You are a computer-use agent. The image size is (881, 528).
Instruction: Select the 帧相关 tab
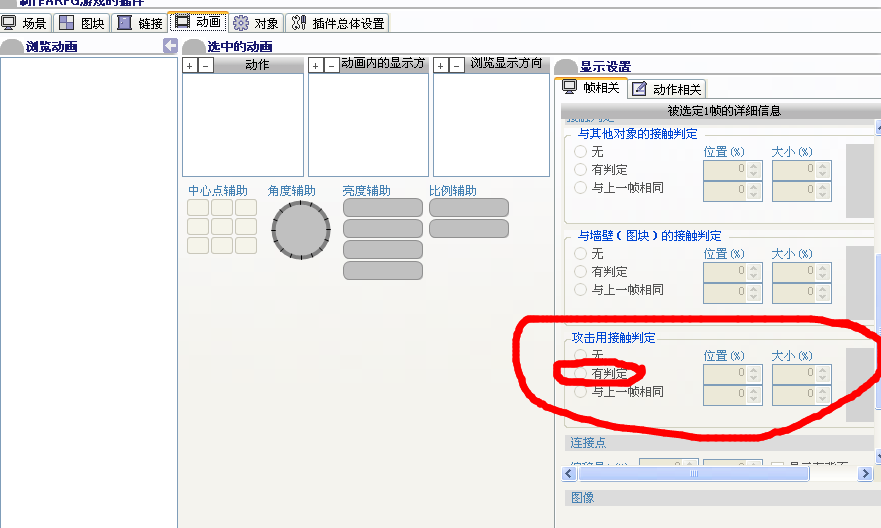(x=592, y=88)
